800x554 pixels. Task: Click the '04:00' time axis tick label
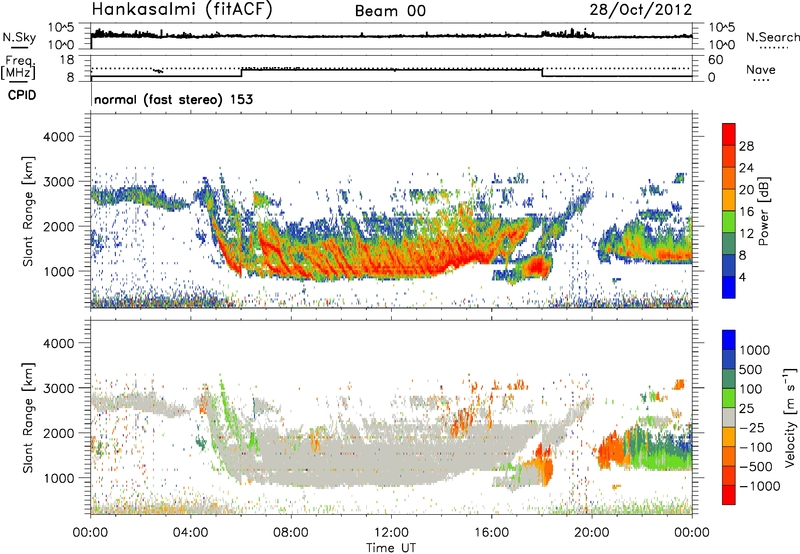[x=191, y=533]
